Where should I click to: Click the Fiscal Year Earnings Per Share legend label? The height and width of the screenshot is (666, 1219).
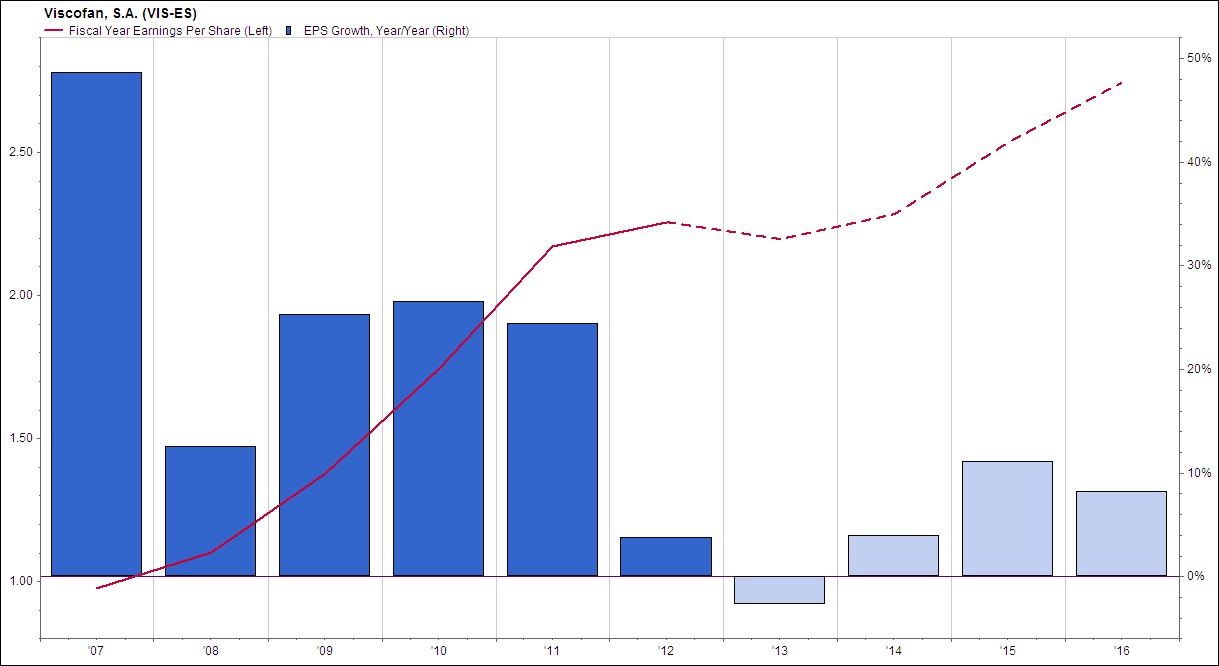pyautogui.click(x=170, y=31)
